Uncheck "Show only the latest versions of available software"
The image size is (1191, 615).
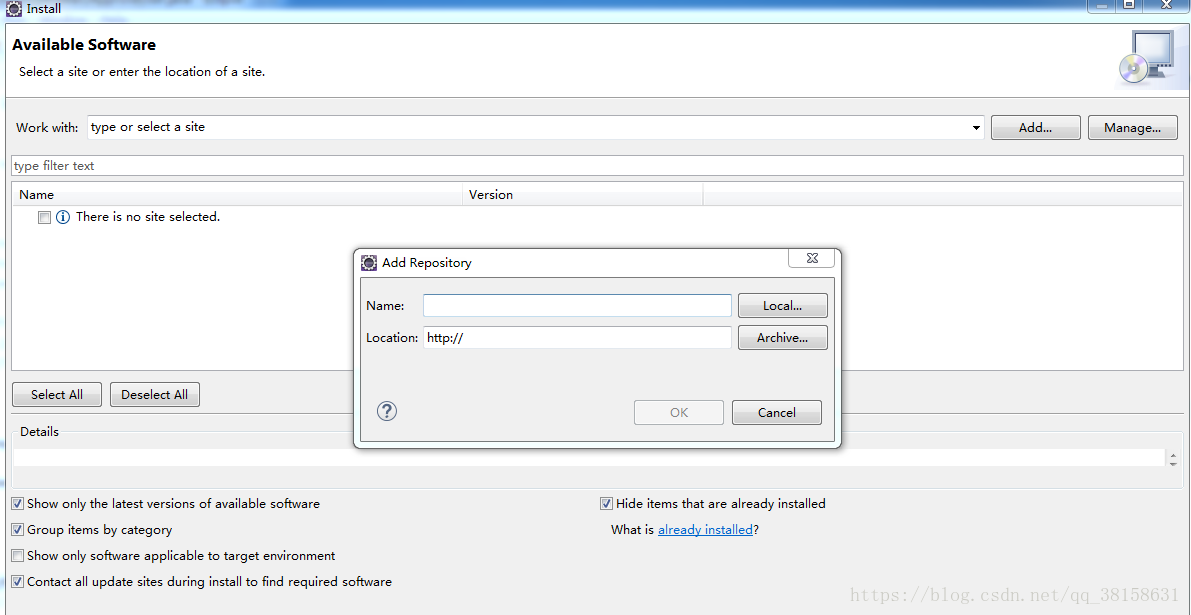pyautogui.click(x=17, y=503)
